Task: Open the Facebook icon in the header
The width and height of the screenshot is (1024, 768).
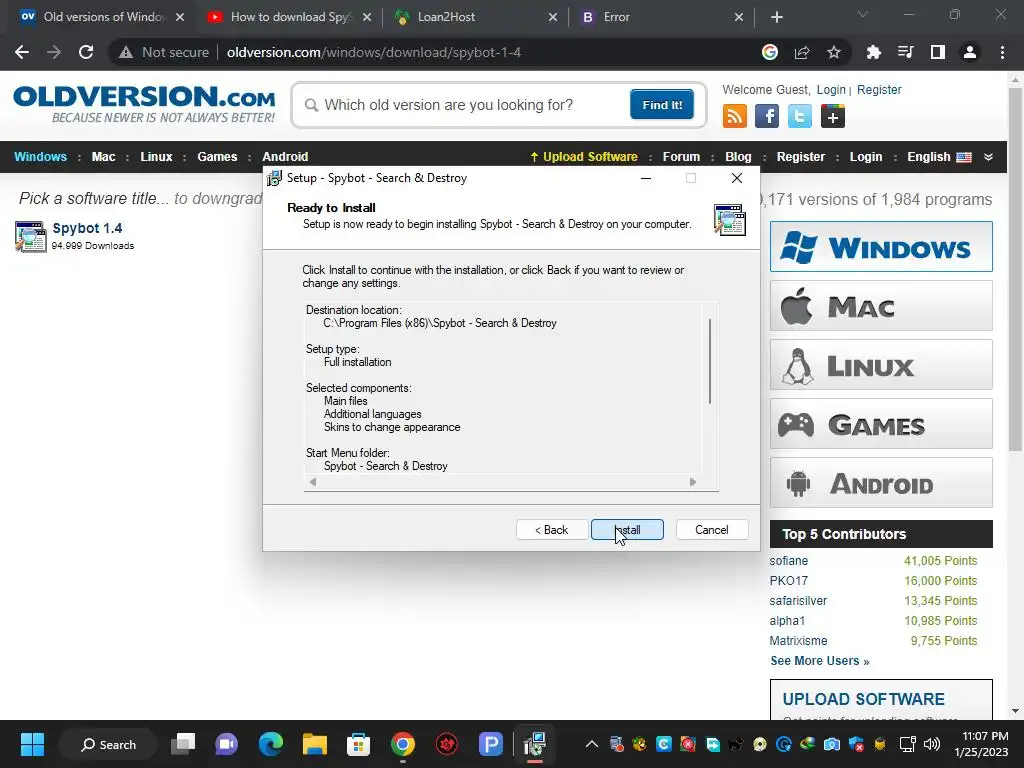Action: pos(767,116)
